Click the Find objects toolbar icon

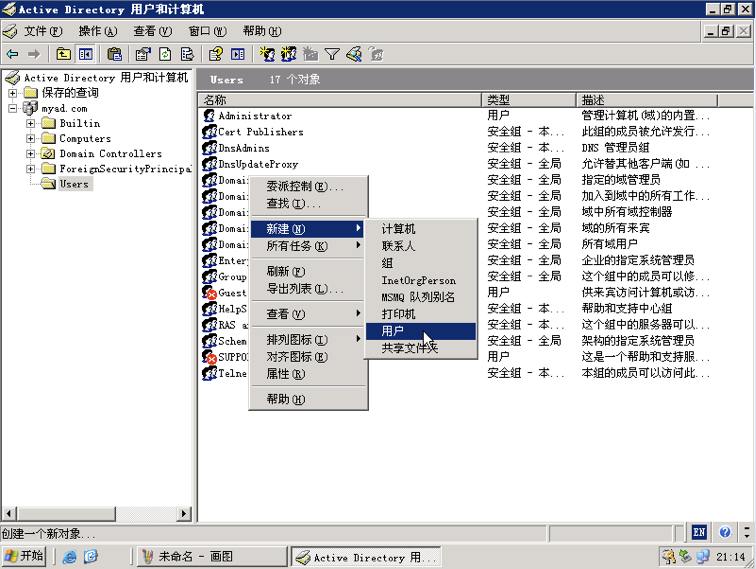click(x=354, y=54)
